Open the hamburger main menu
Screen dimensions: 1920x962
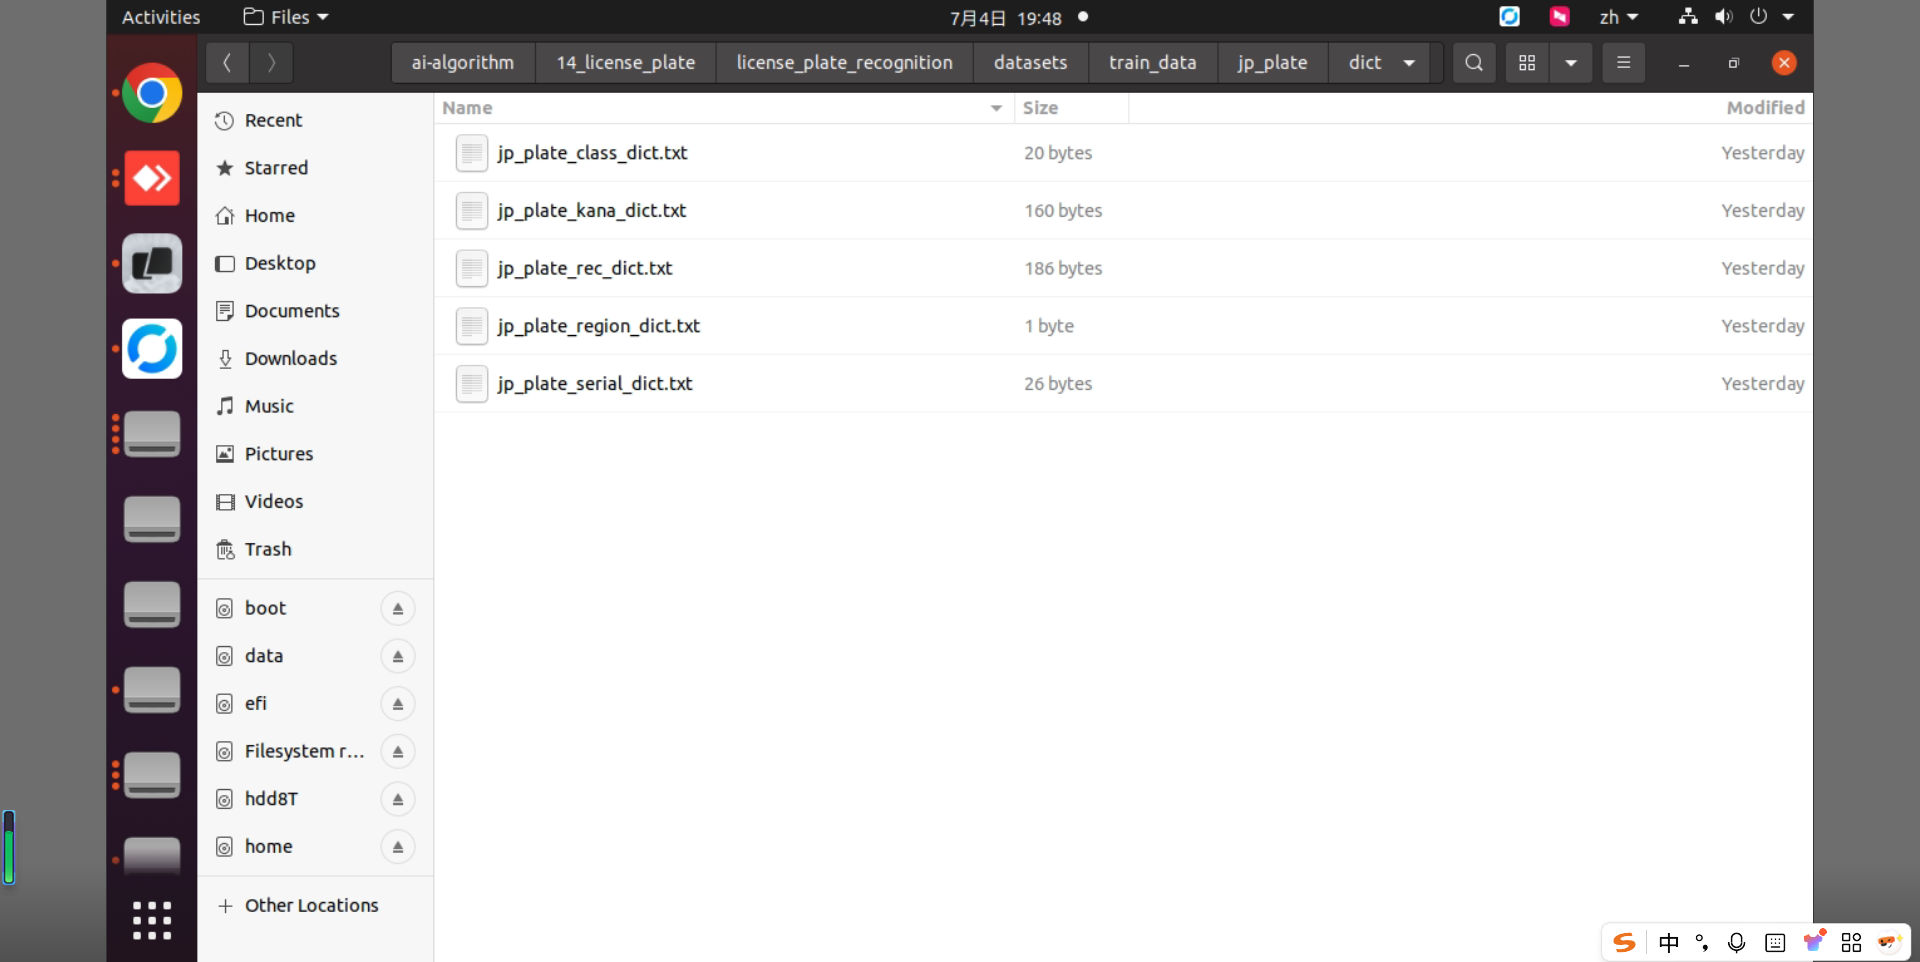click(1623, 63)
